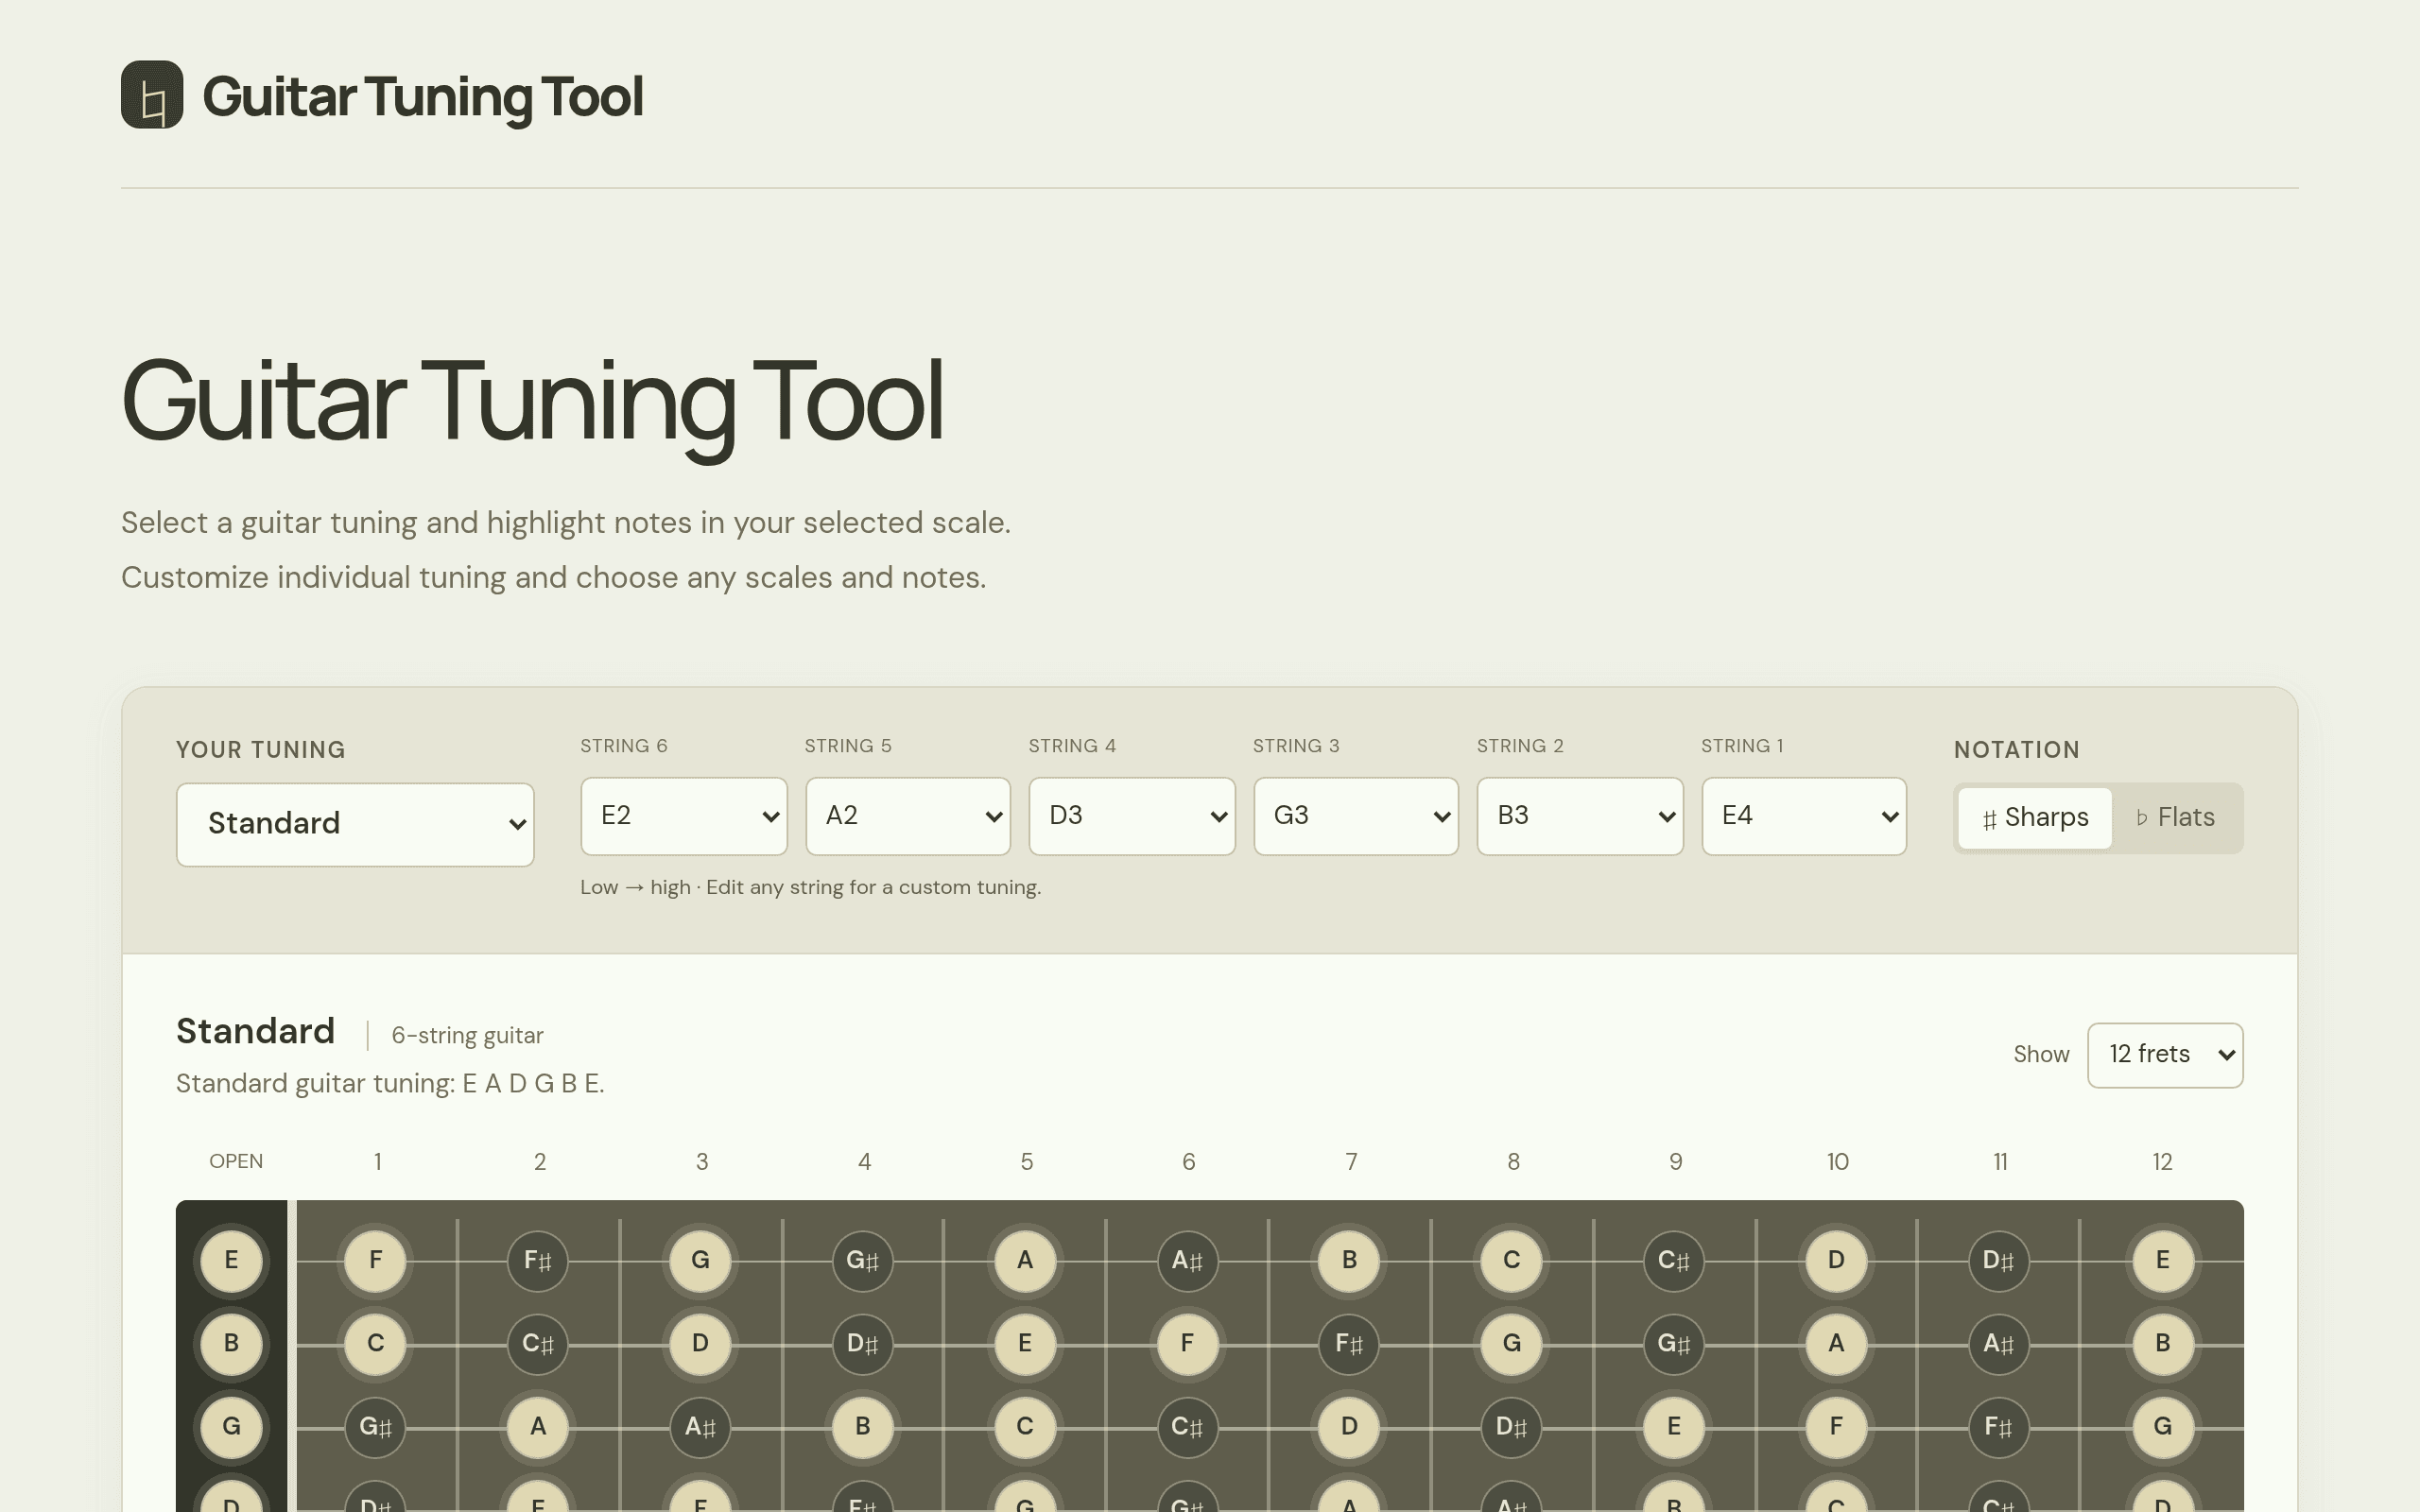The height and width of the screenshot is (1512, 2420).
Task: Click G♯ note at fret 9 on B string
Action: (x=1674, y=1343)
